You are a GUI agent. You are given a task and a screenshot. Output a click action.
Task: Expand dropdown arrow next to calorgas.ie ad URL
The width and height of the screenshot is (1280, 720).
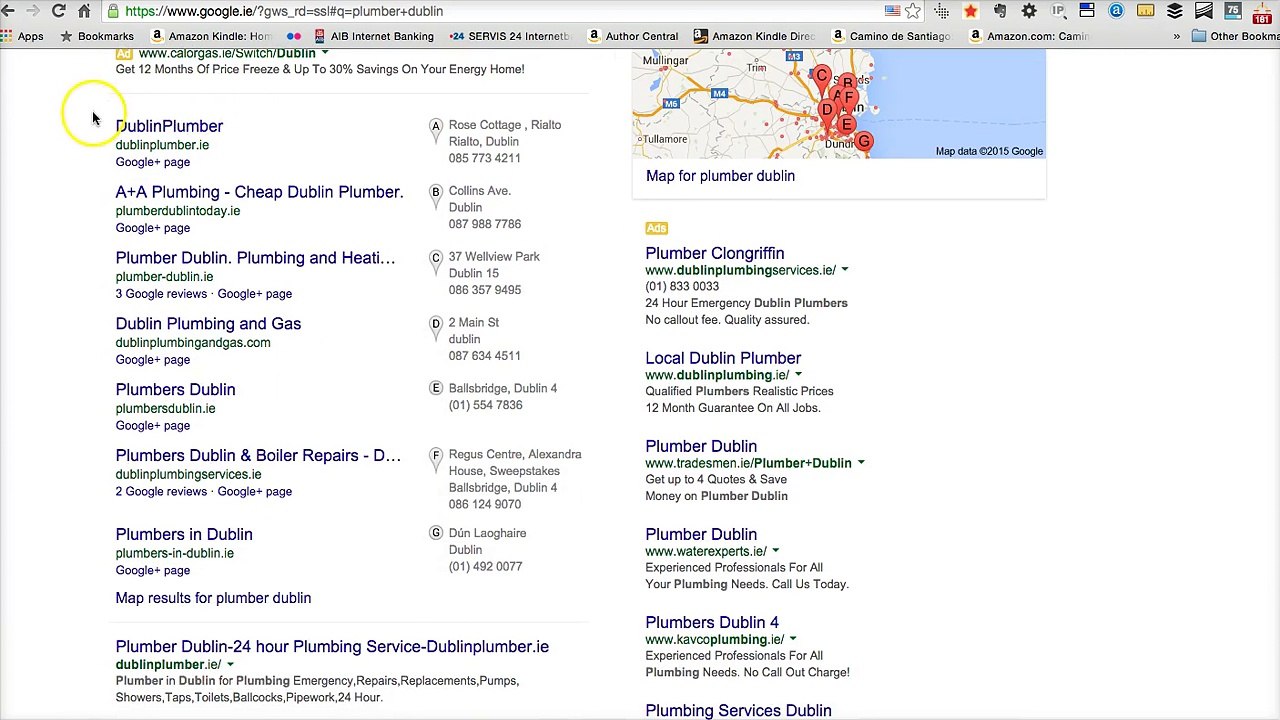pos(325,53)
